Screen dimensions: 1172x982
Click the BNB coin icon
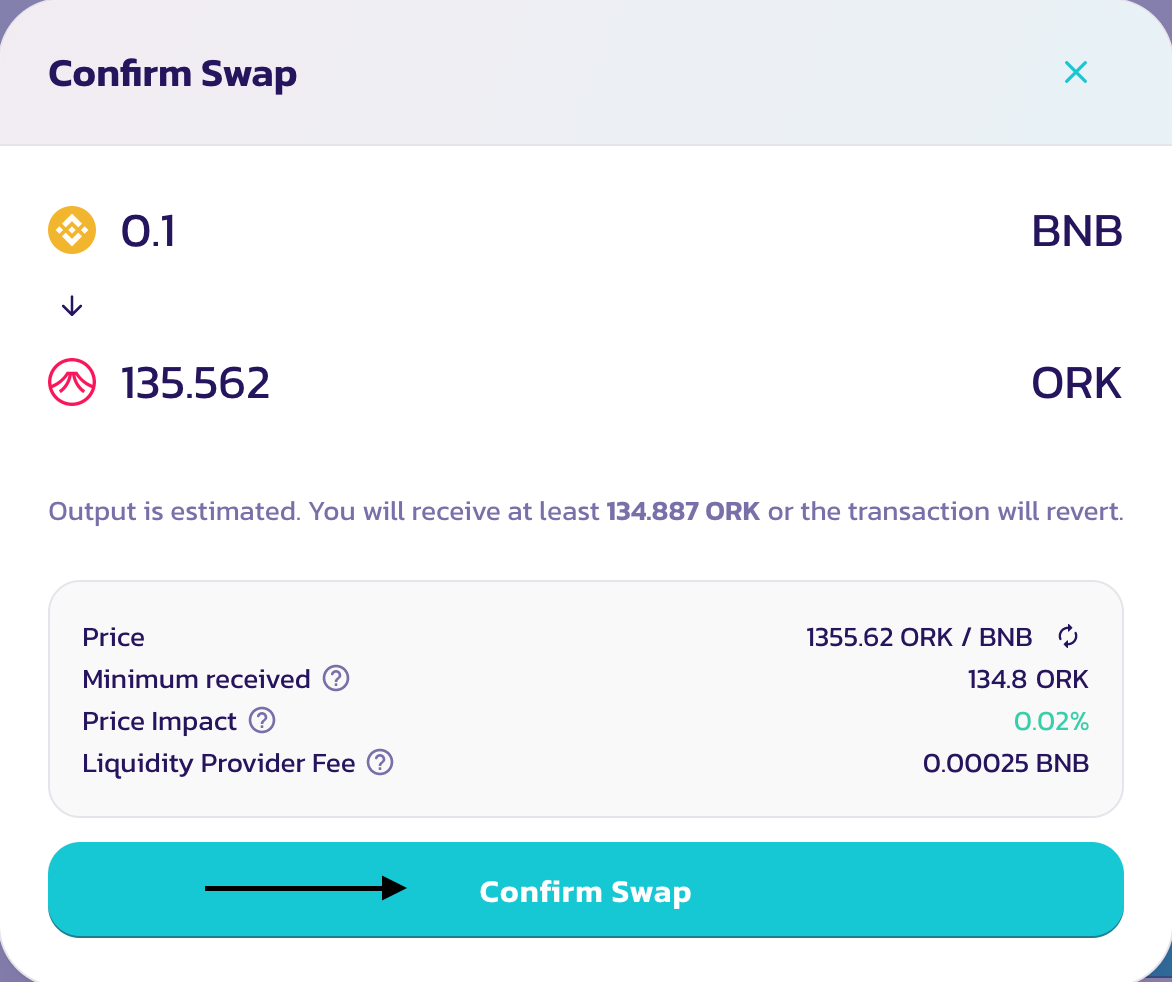[72, 230]
